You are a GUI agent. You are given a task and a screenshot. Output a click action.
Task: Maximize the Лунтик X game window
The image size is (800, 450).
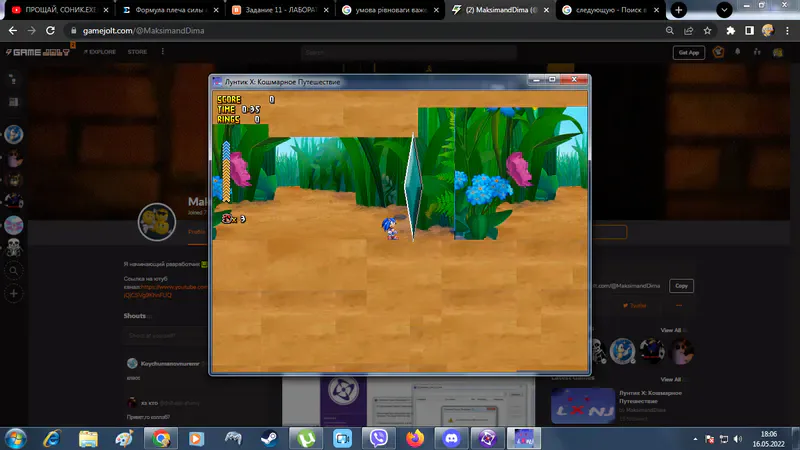coord(552,79)
